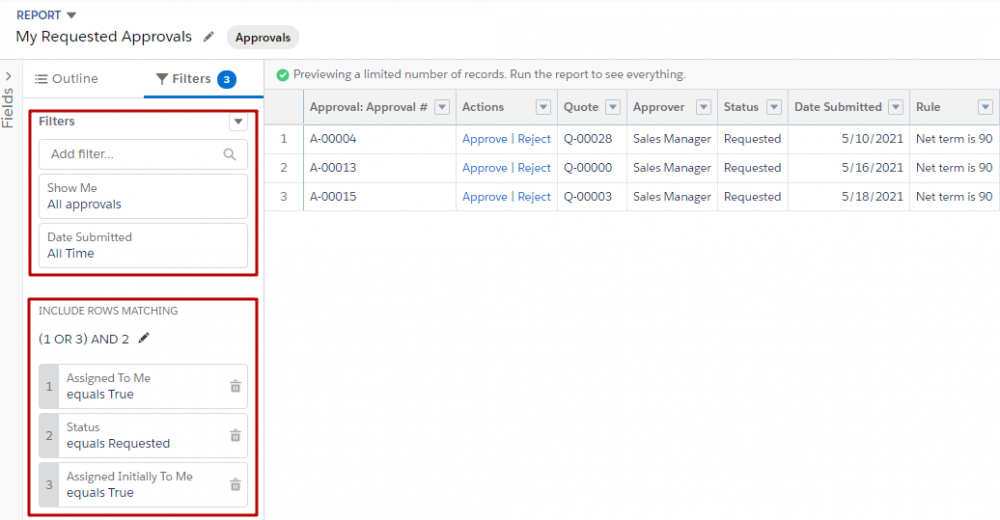1000x520 pixels.
Task: Approve the A-00013 request
Action: point(485,168)
